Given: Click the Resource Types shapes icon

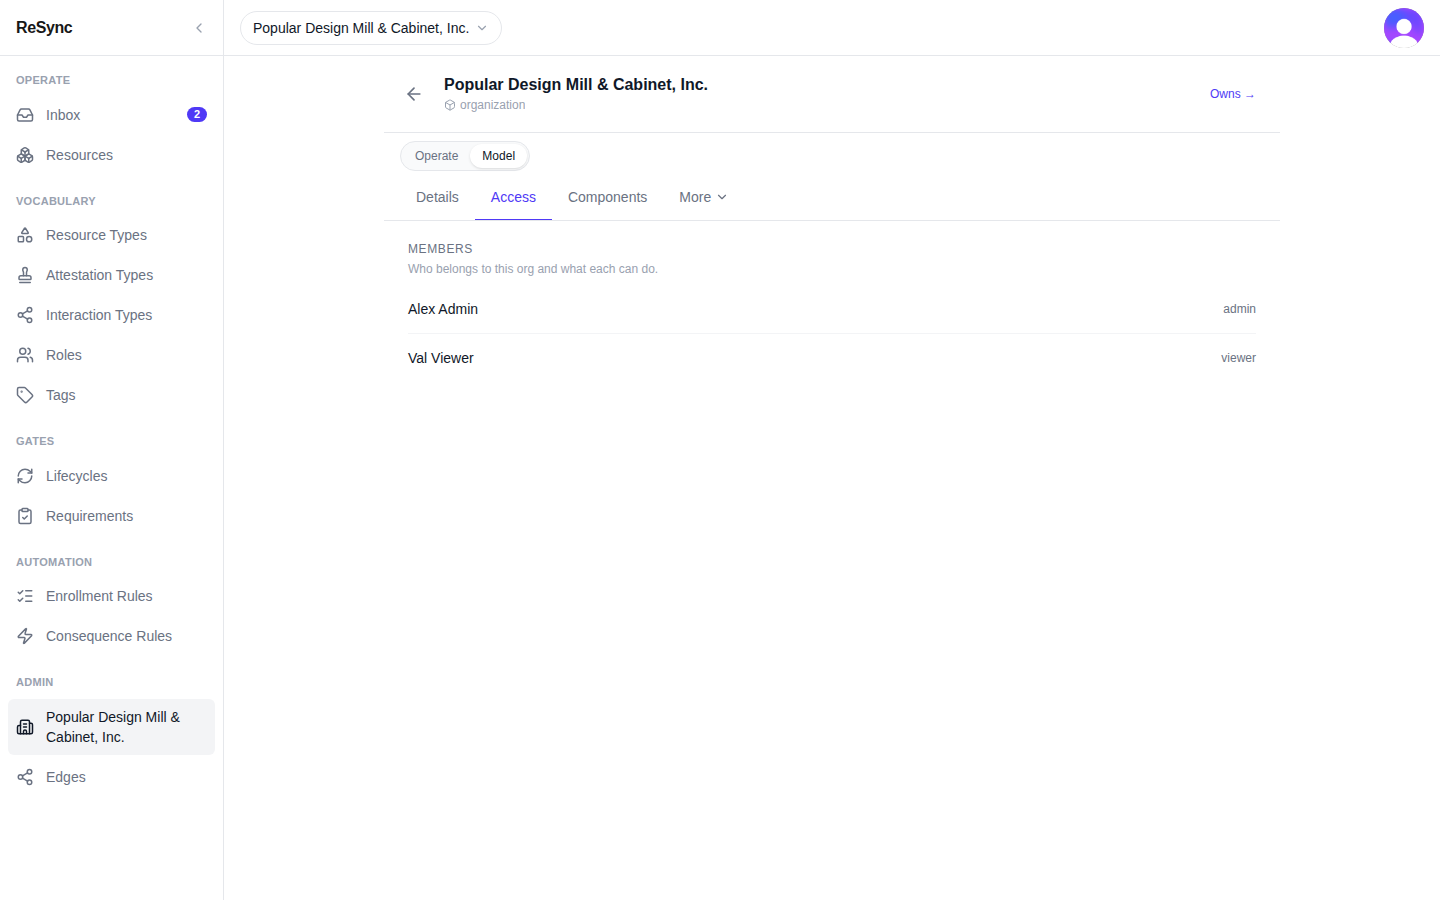Looking at the screenshot, I should pos(25,235).
